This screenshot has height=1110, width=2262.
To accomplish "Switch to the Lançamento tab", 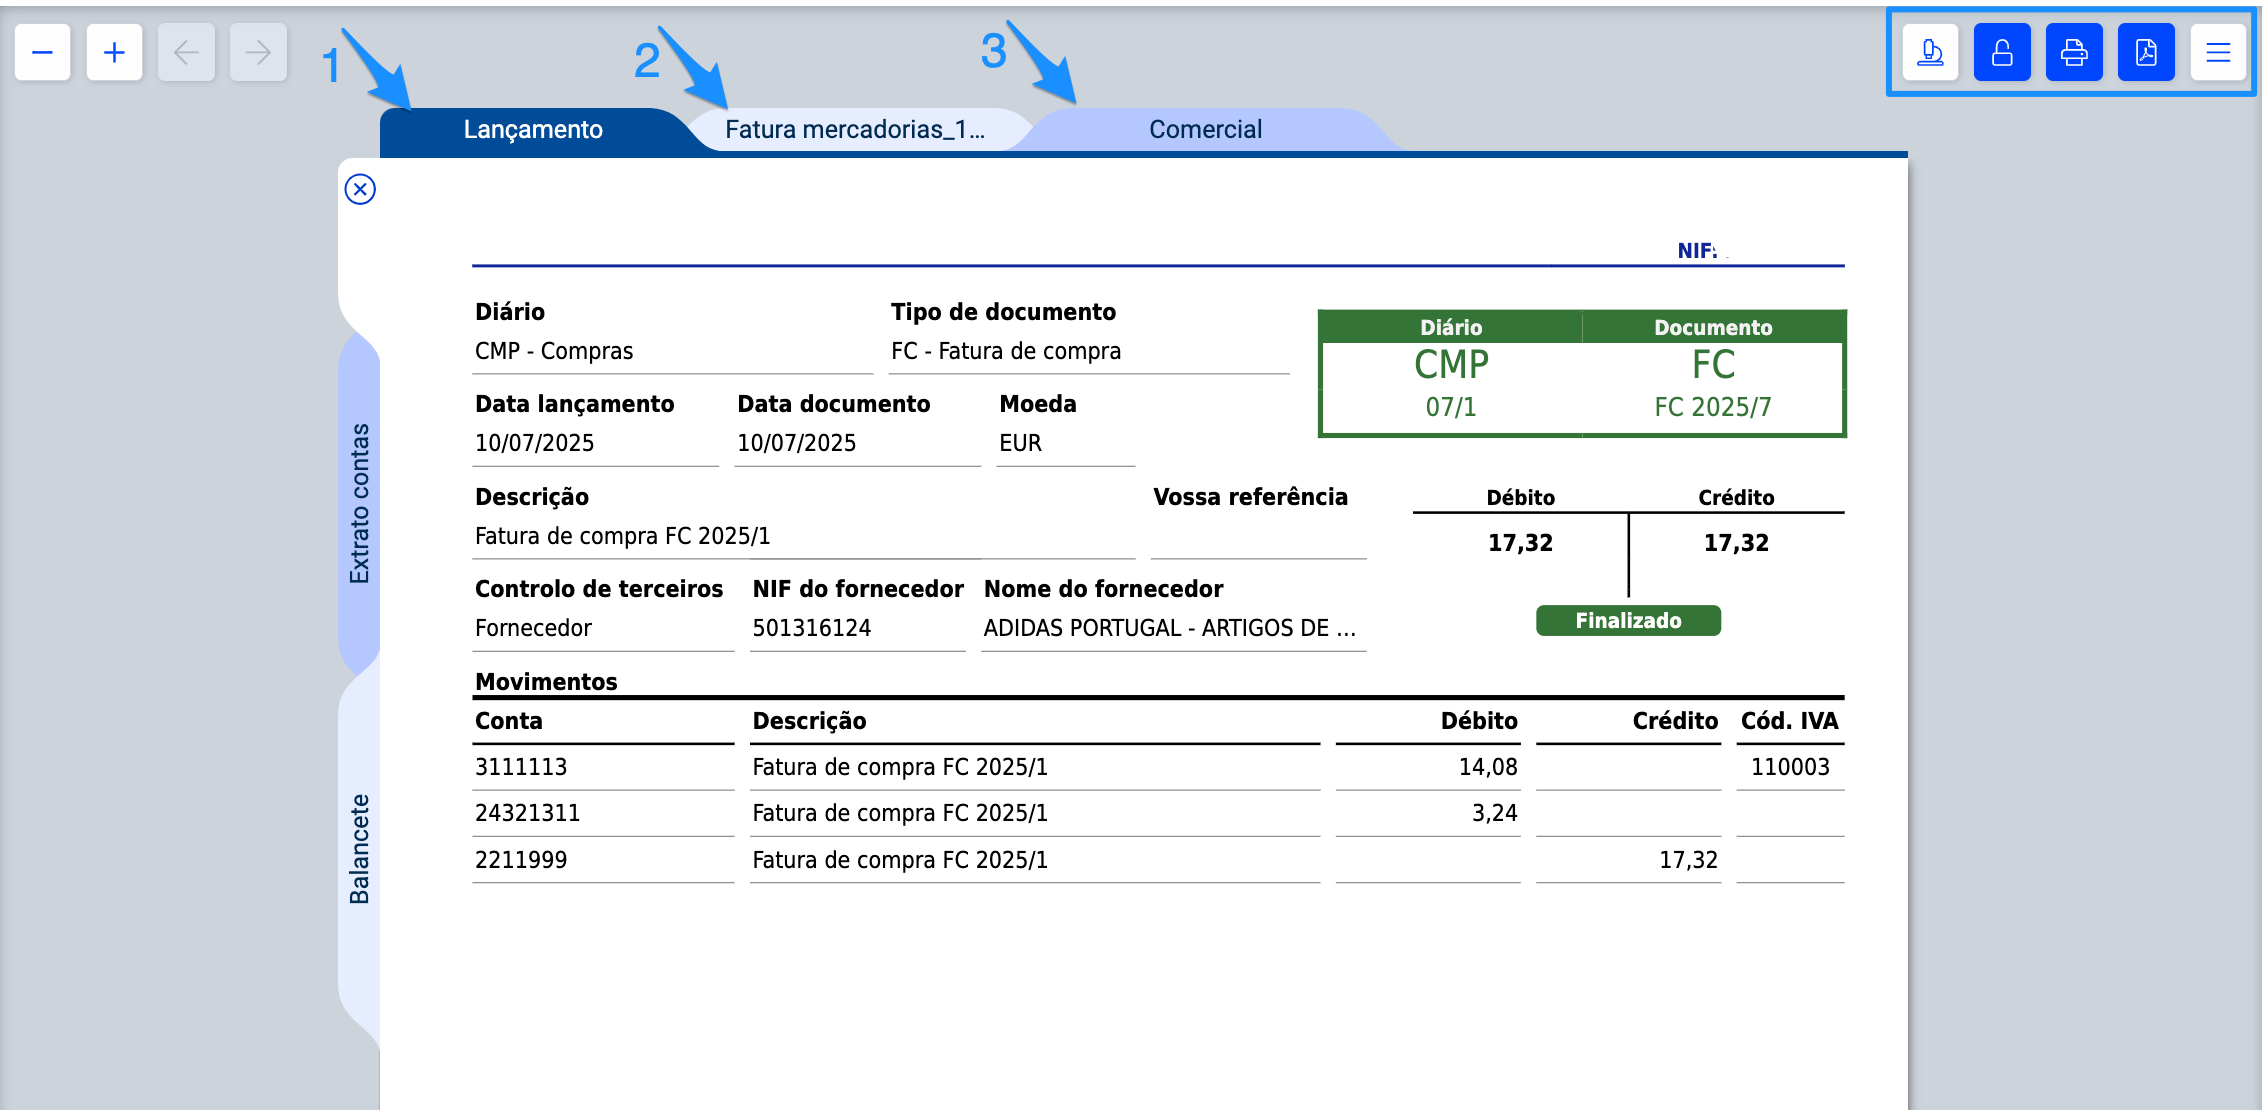I will click(x=532, y=130).
